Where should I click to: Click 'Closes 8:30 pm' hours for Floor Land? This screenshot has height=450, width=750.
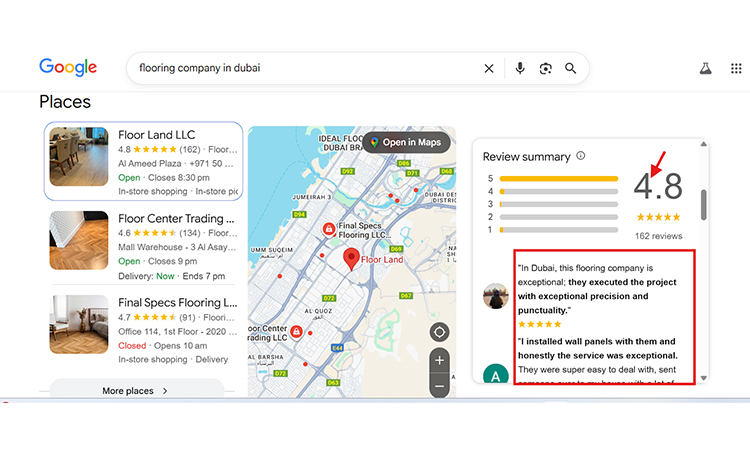(178, 177)
